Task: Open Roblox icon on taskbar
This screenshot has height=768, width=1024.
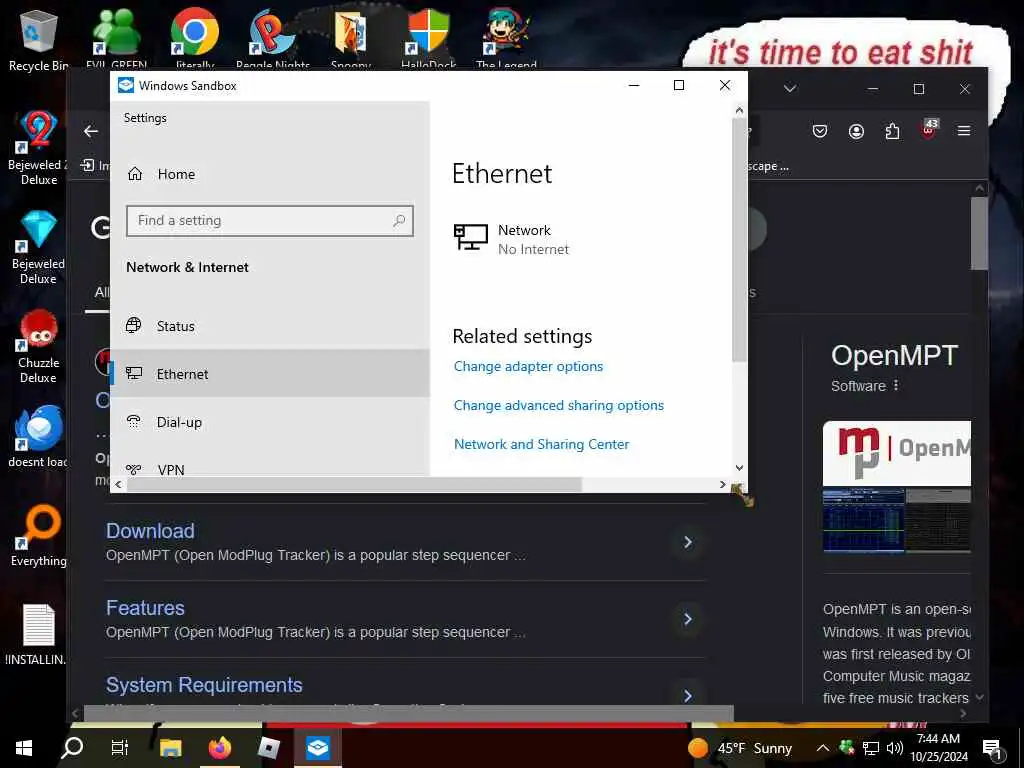Action: tap(268, 748)
